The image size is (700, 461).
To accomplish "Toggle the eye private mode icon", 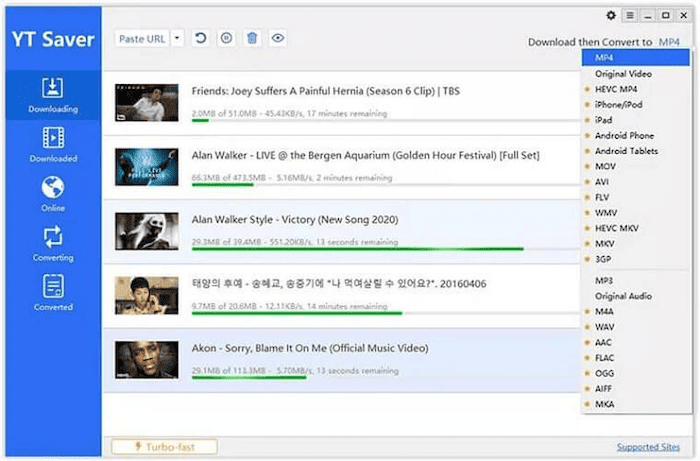I will [x=278, y=38].
